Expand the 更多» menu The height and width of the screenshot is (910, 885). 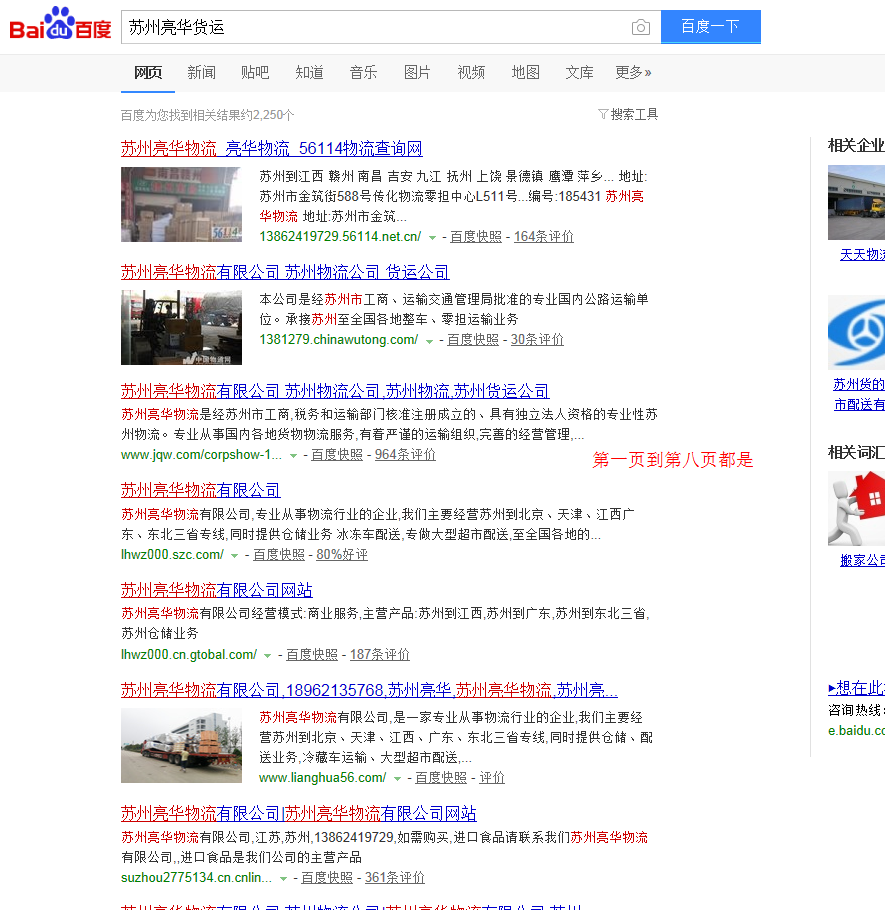633,73
